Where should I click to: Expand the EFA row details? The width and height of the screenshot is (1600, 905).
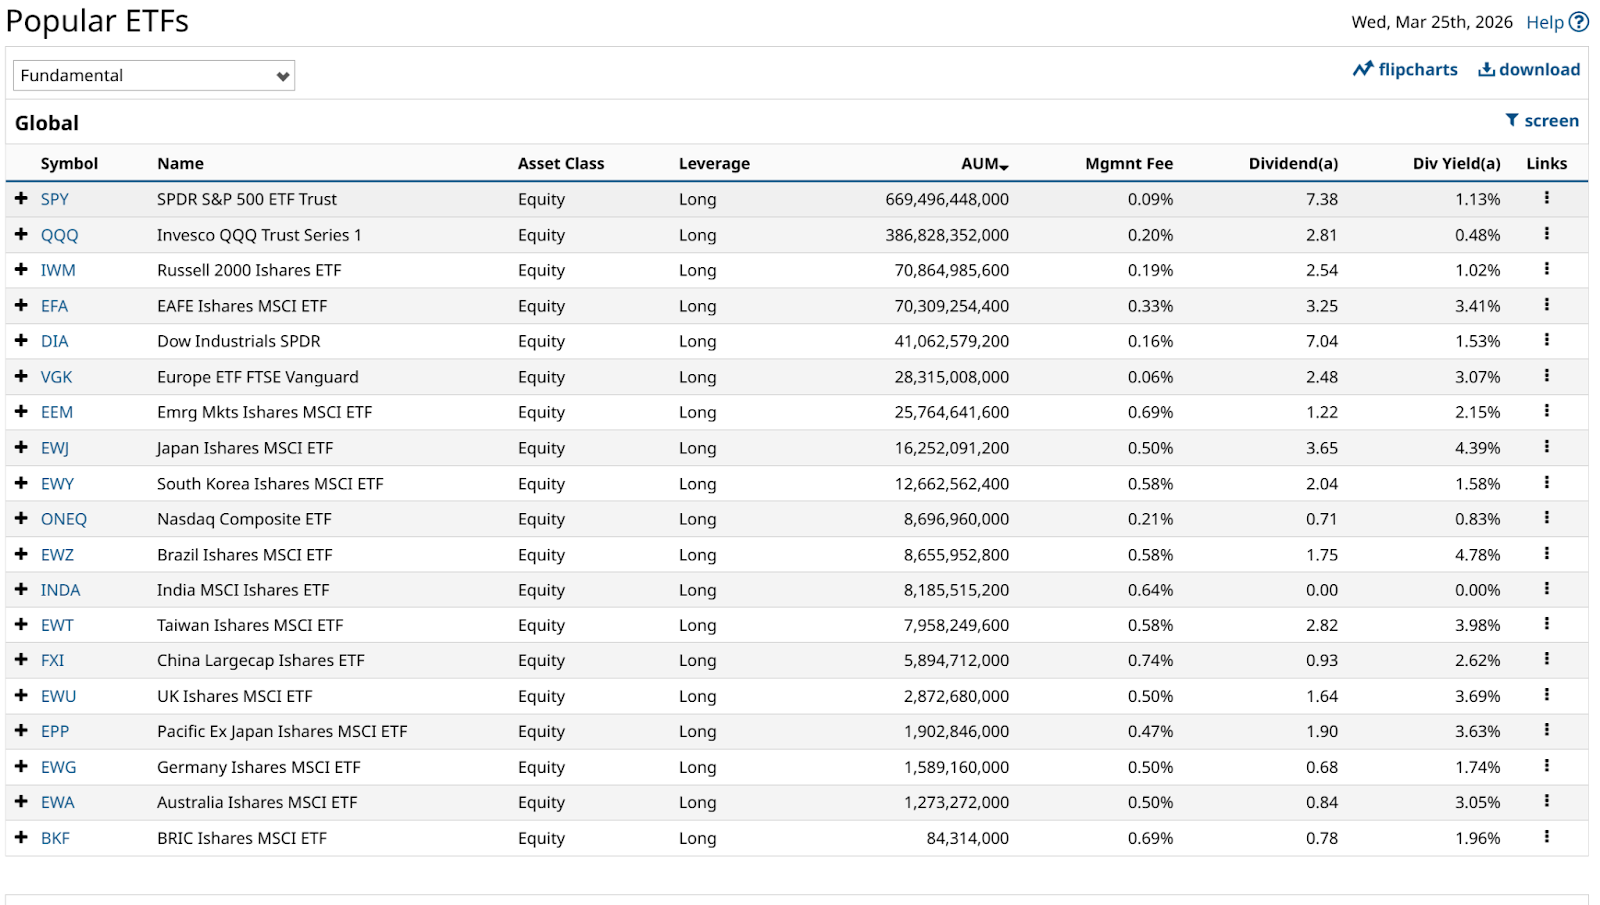[x=21, y=305]
